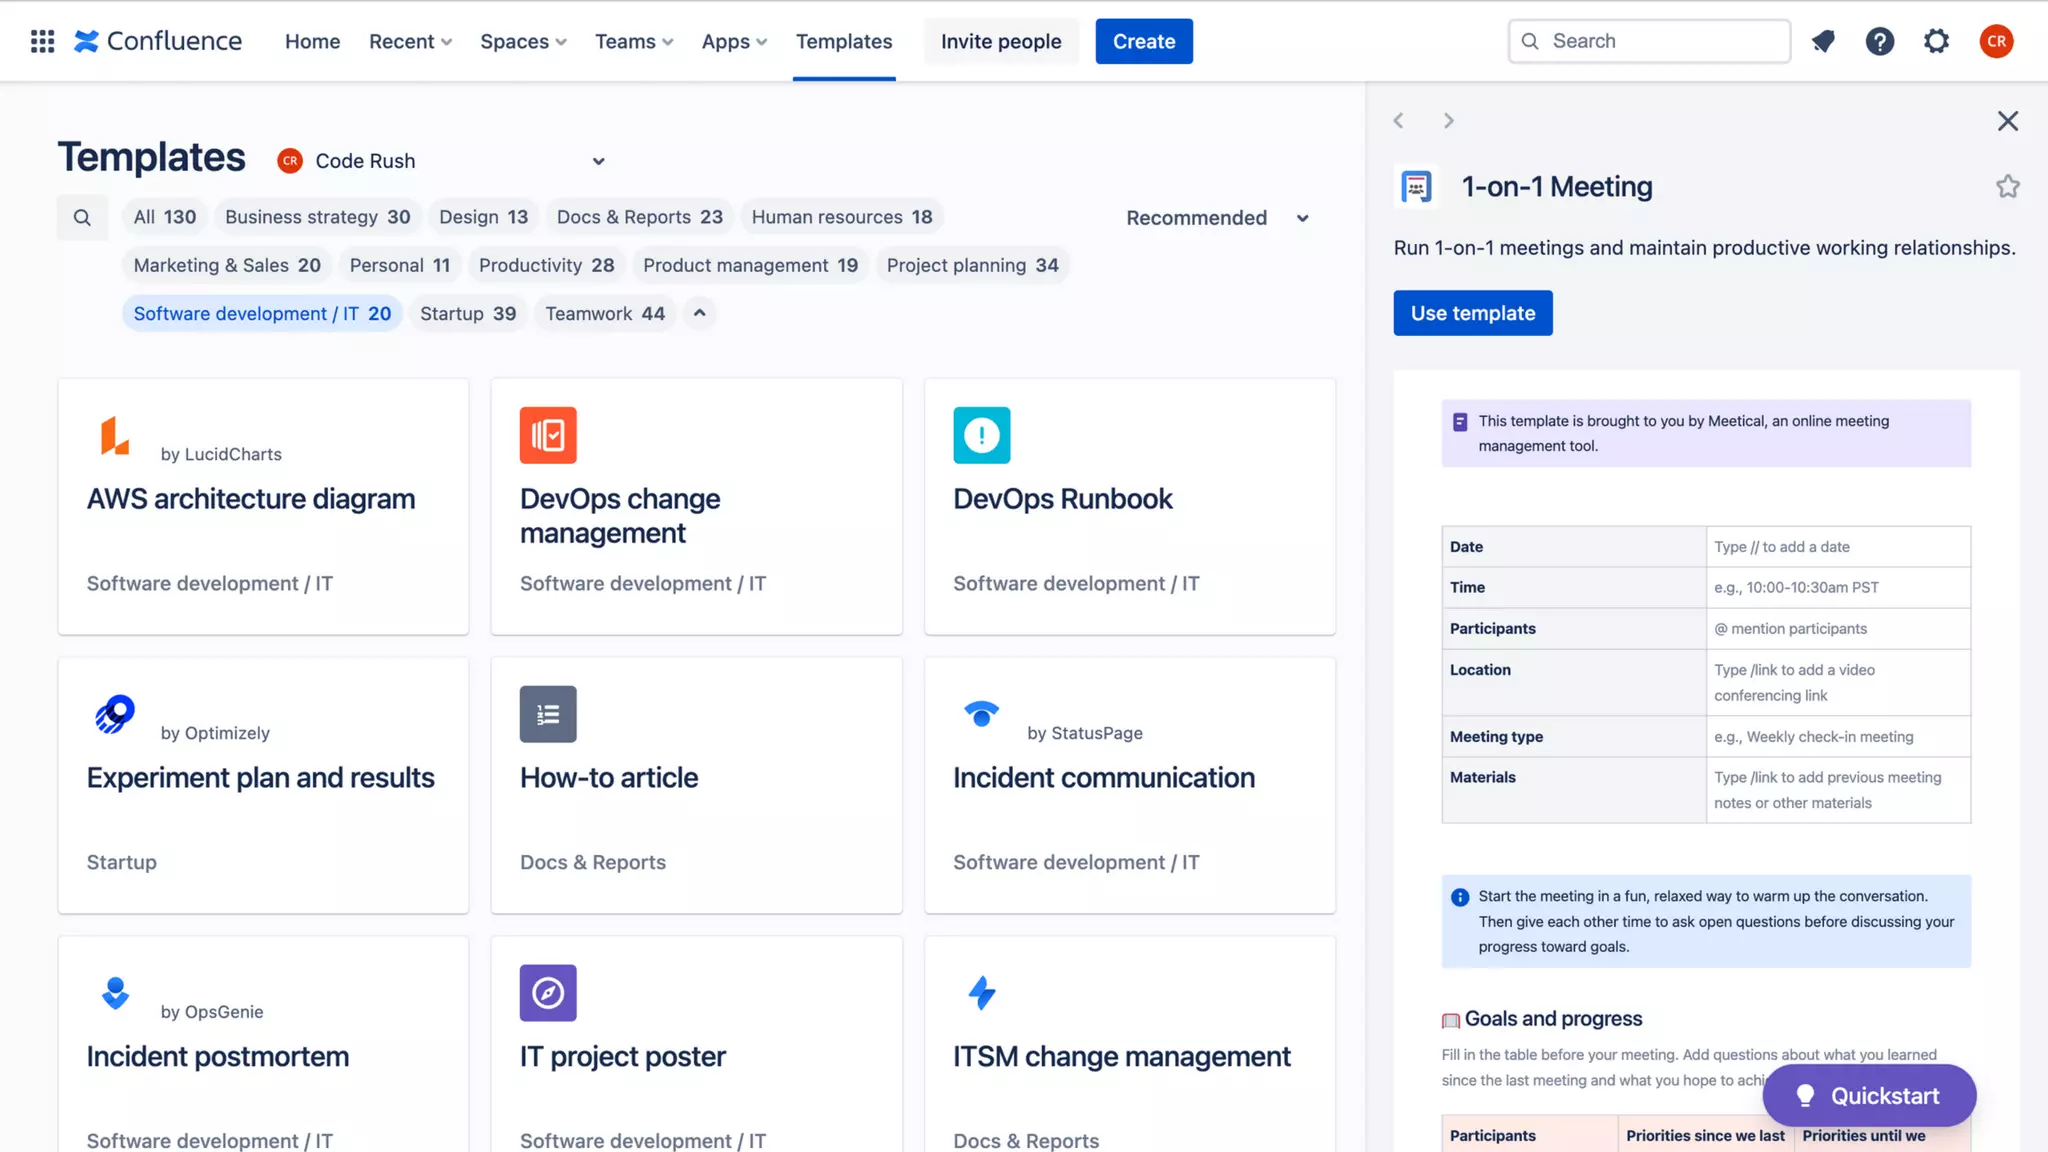Open the Apps menu
The width and height of the screenshot is (2048, 1152).
tap(734, 41)
